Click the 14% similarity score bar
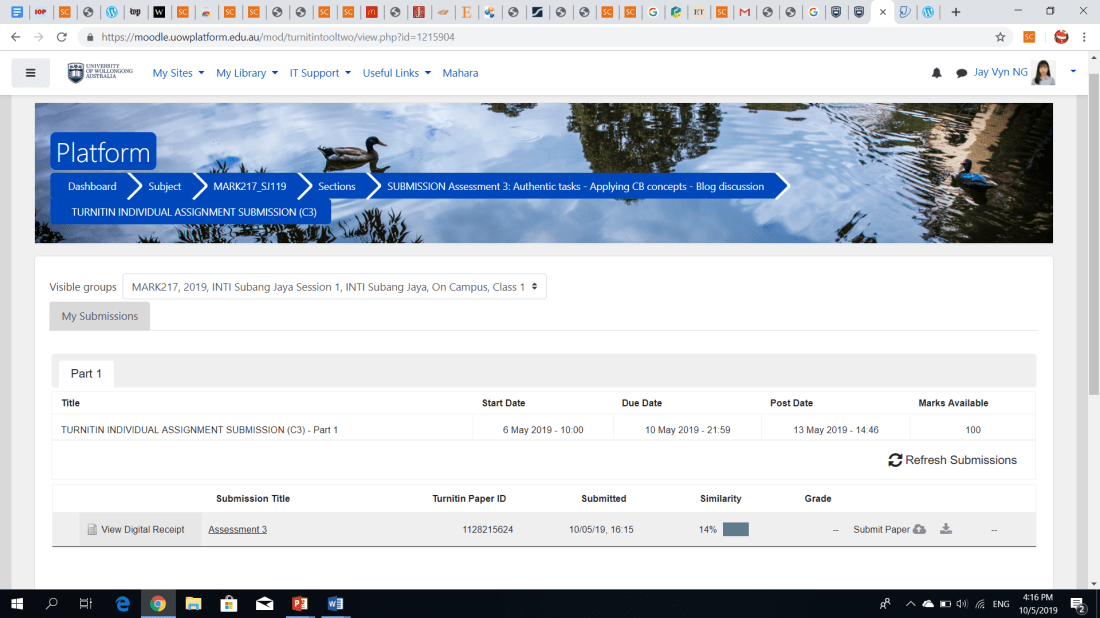 click(x=735, y=530)
